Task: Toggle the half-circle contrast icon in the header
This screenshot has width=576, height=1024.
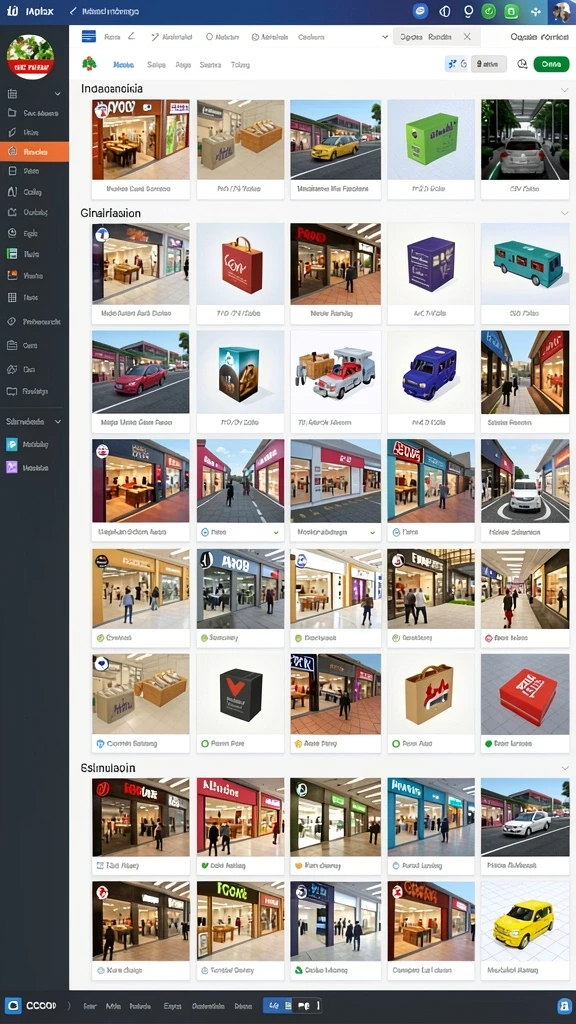Action: tap(445, 11)
